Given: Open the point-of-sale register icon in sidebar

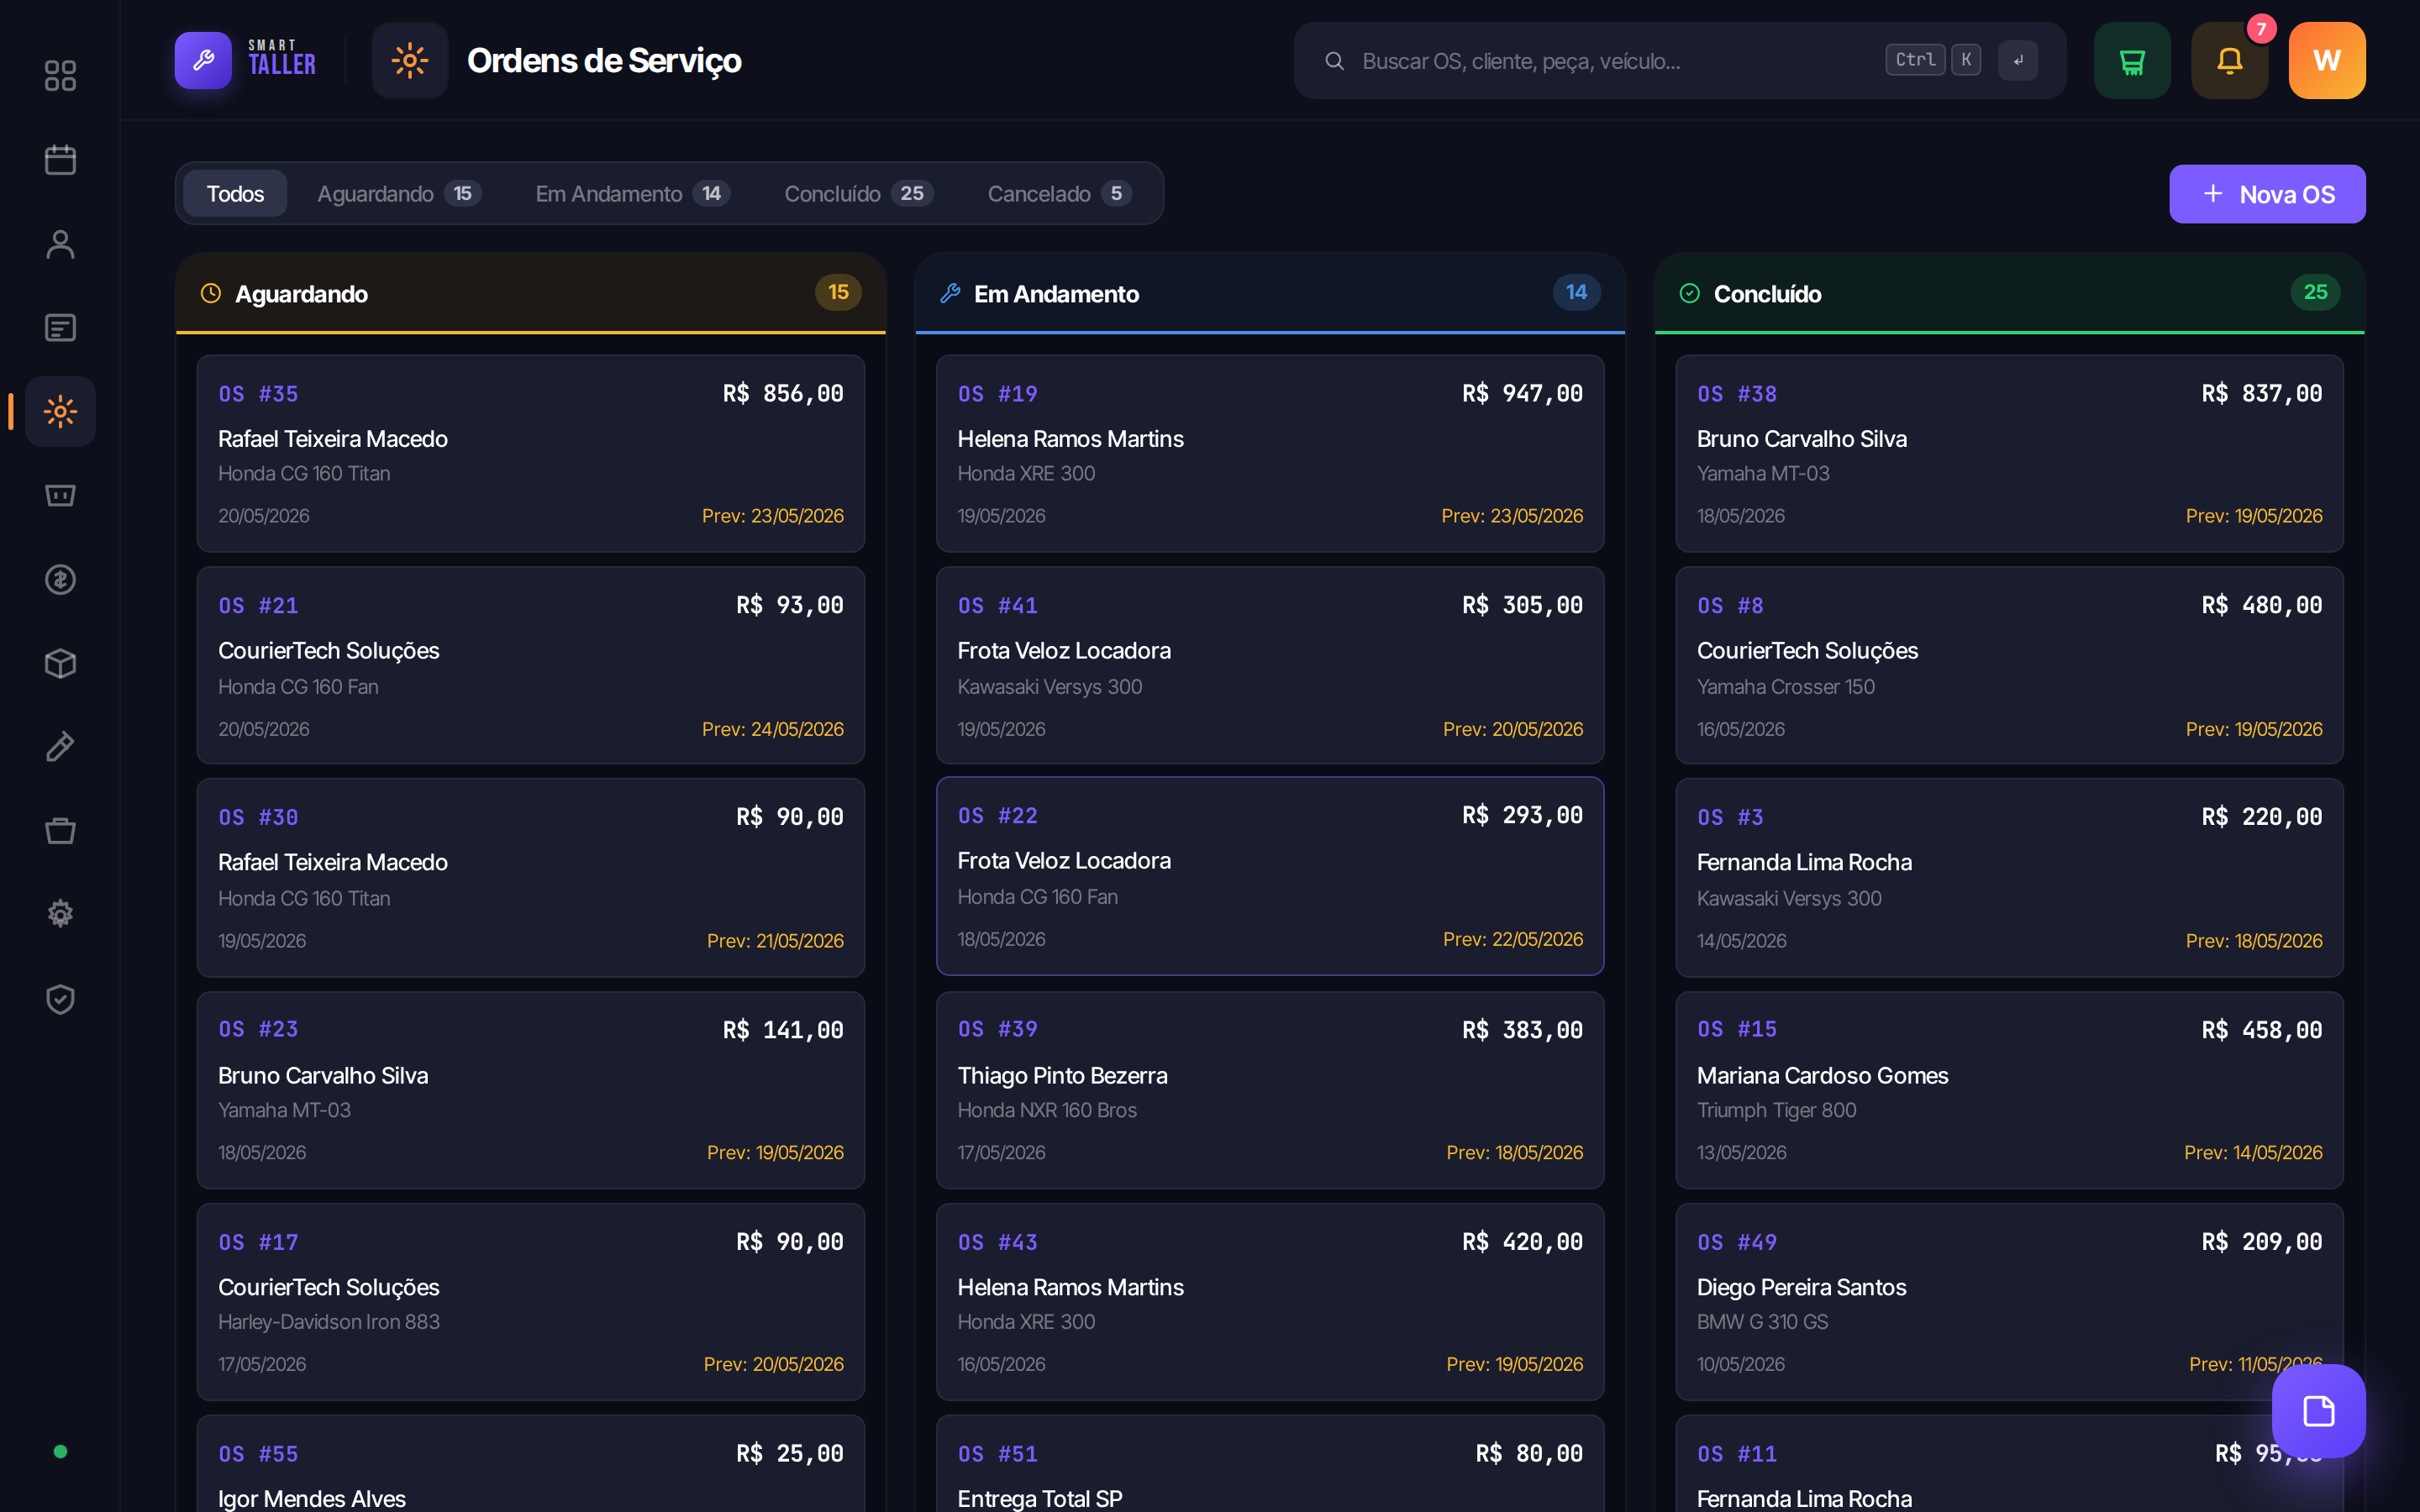Looking at the screenshot, I should click(60, 495).
